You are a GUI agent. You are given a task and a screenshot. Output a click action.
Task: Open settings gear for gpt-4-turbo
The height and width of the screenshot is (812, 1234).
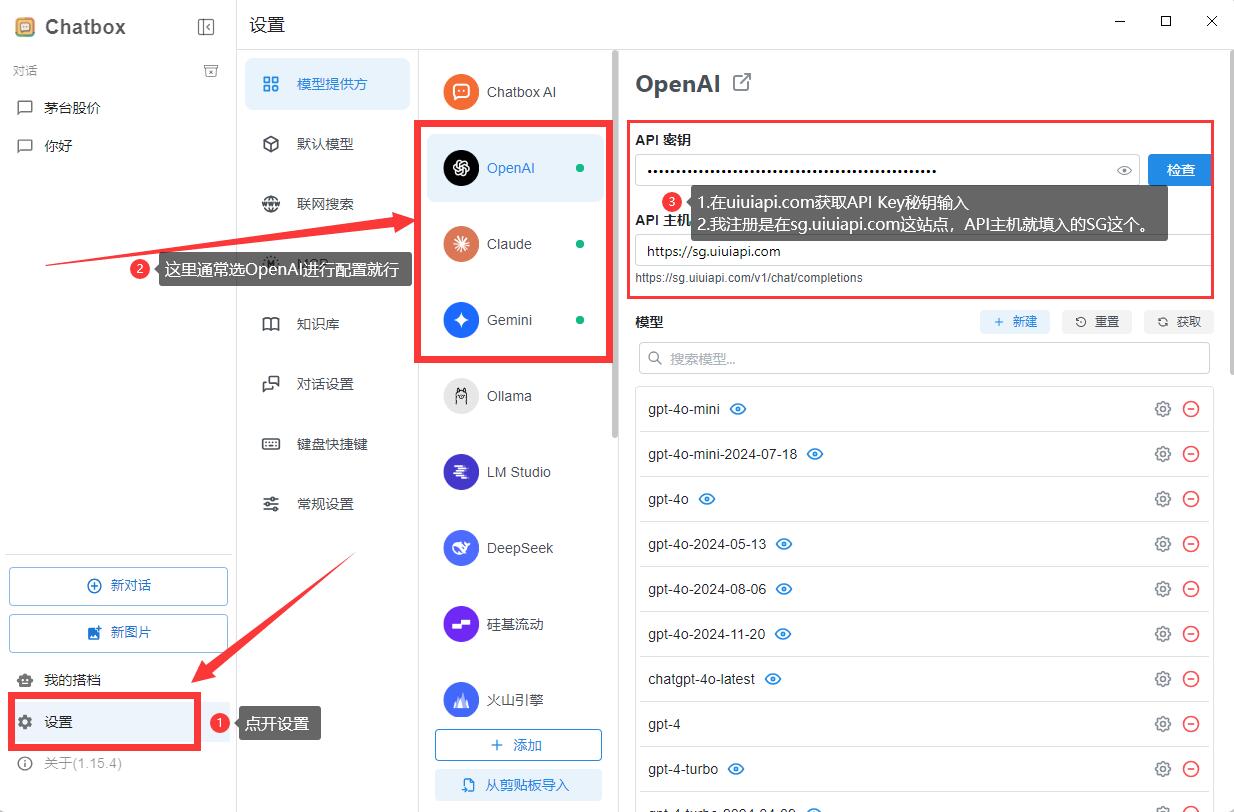[x=1162, y=769]
